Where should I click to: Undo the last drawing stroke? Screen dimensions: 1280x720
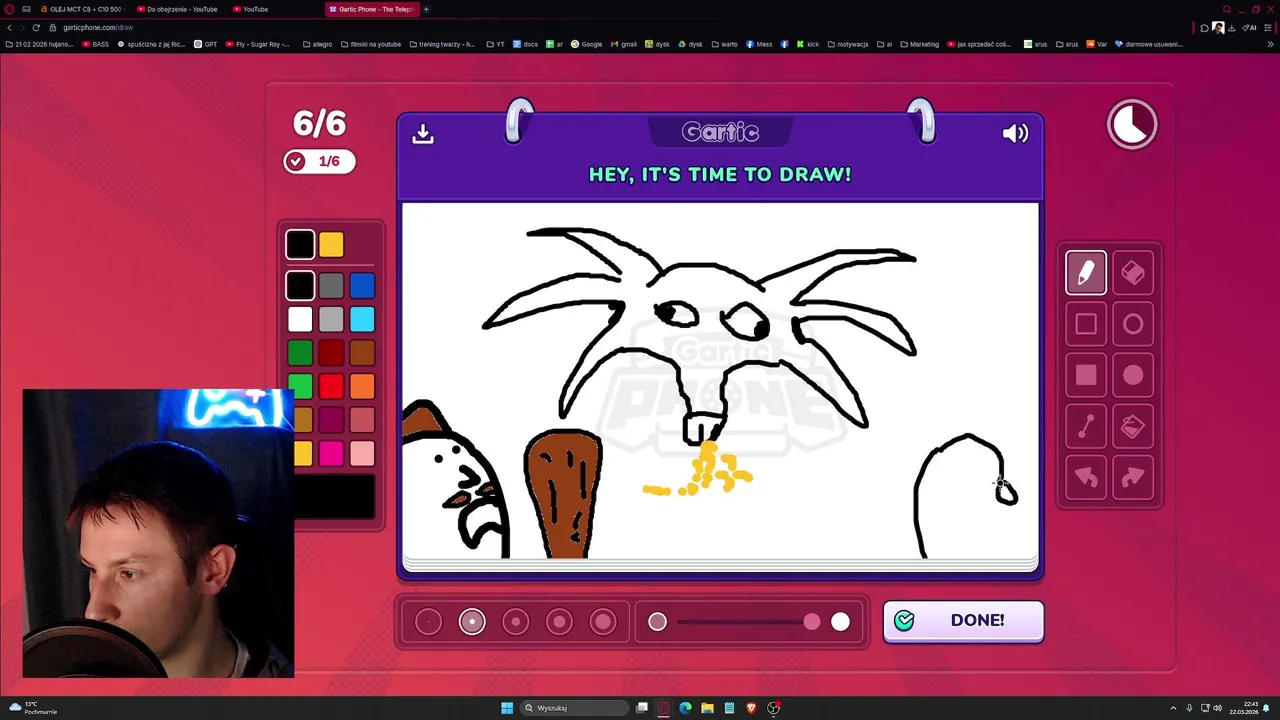click(x=1086, y=478)
